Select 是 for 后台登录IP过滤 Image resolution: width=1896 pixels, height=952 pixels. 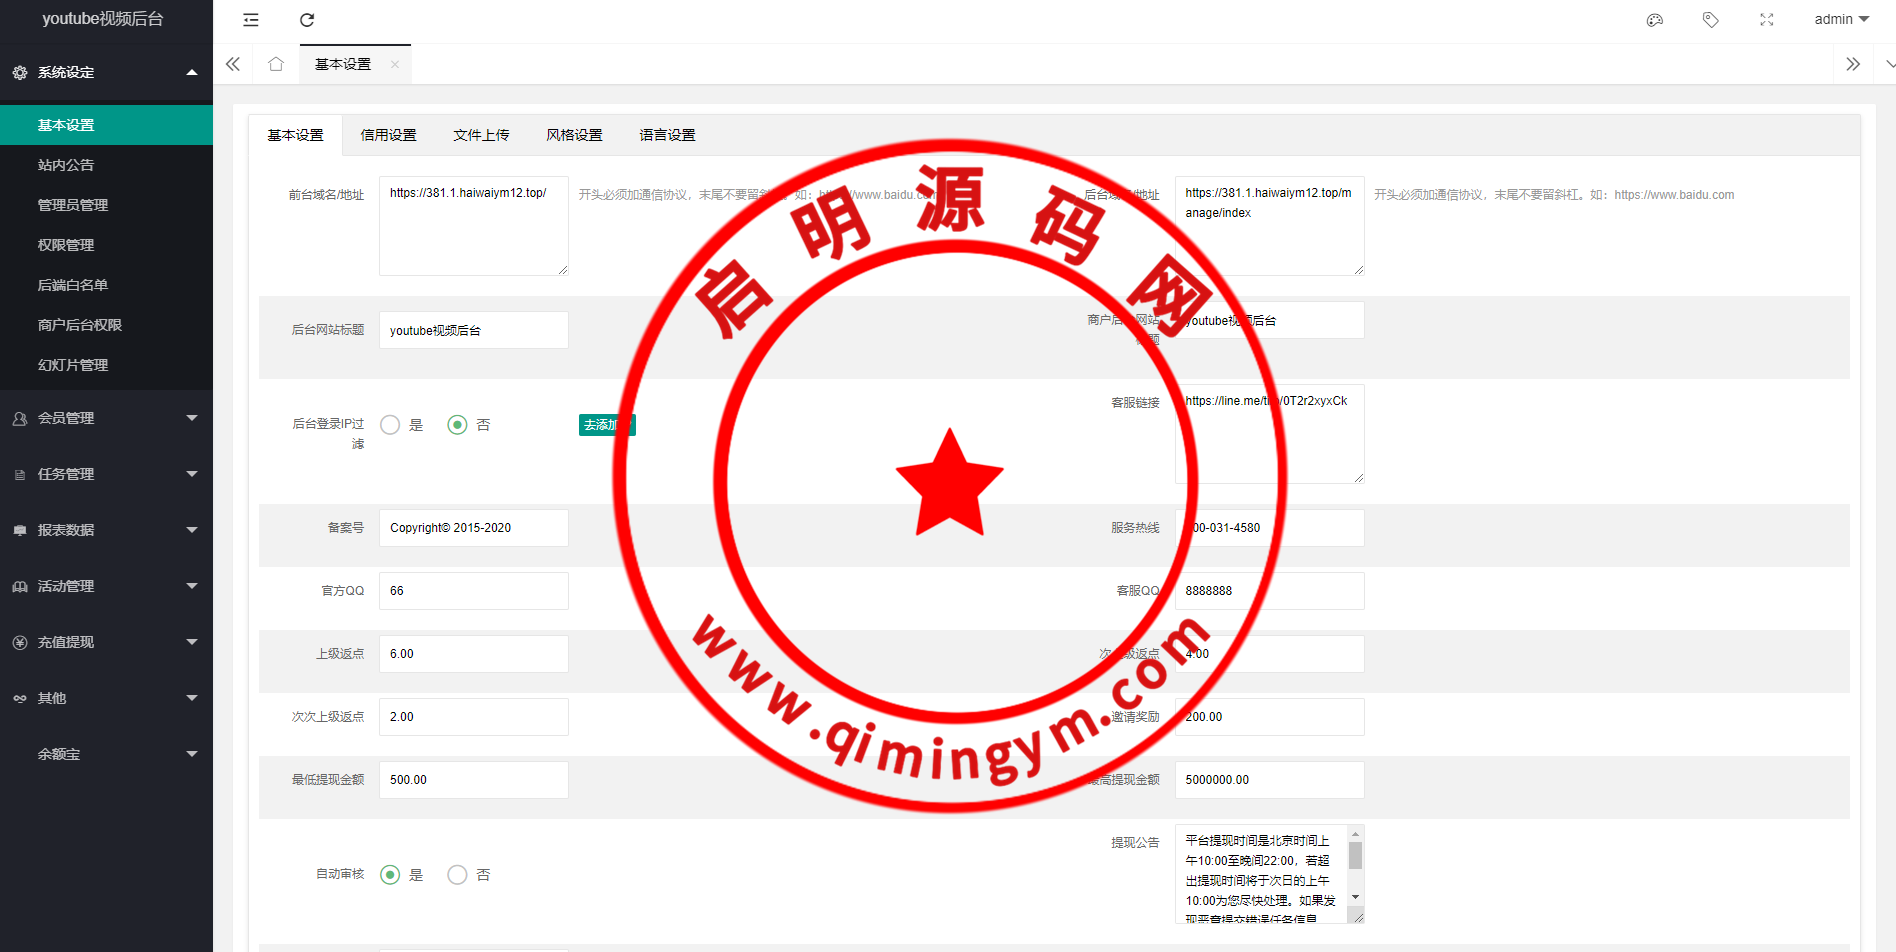point(391,425)
